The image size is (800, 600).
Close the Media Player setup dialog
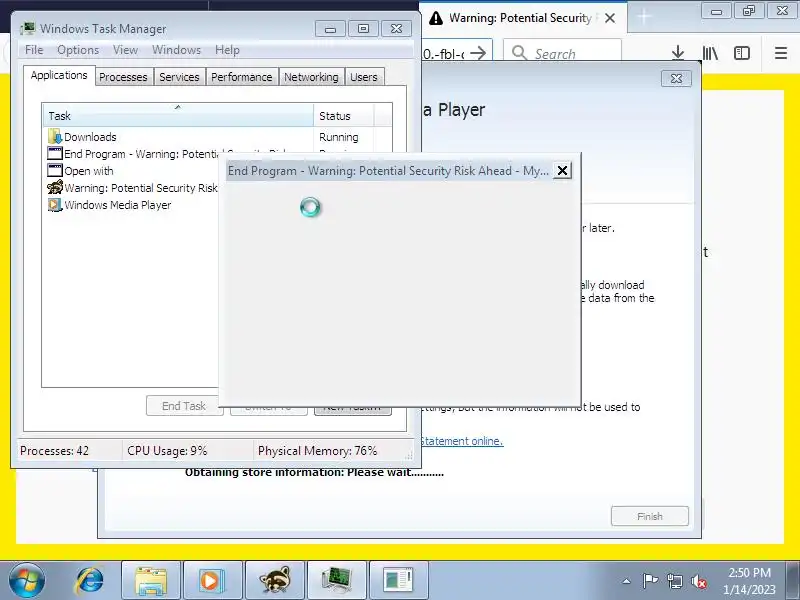(x=677, y=79)
